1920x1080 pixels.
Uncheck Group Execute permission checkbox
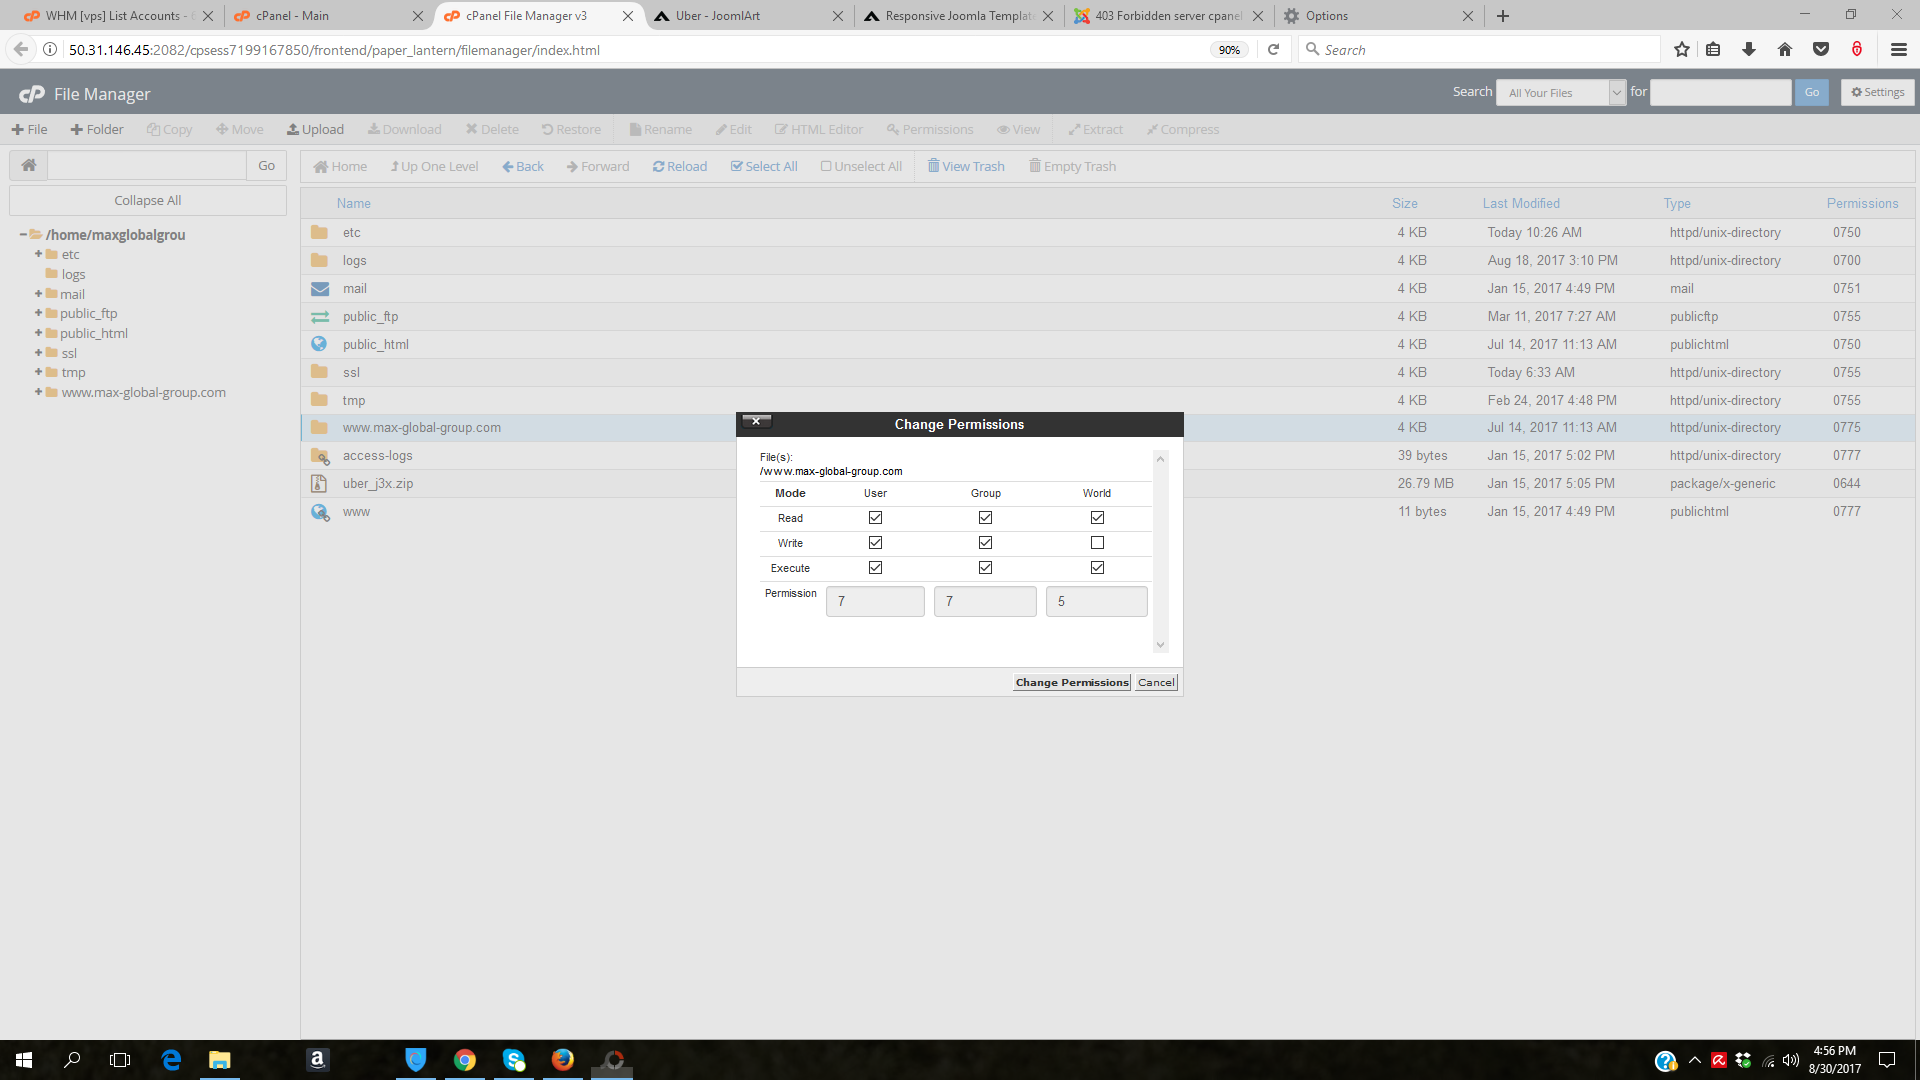tap(985, 568)
